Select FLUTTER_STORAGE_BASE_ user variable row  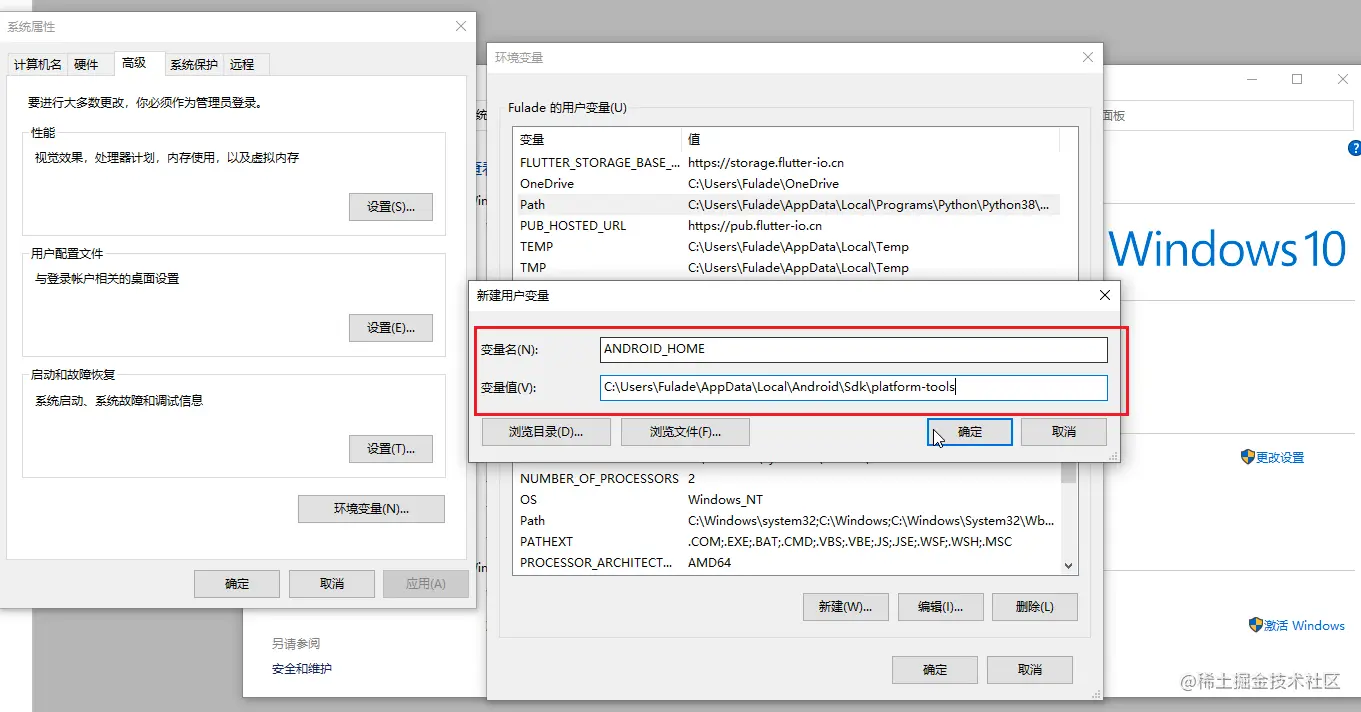(x=786, y=162)
